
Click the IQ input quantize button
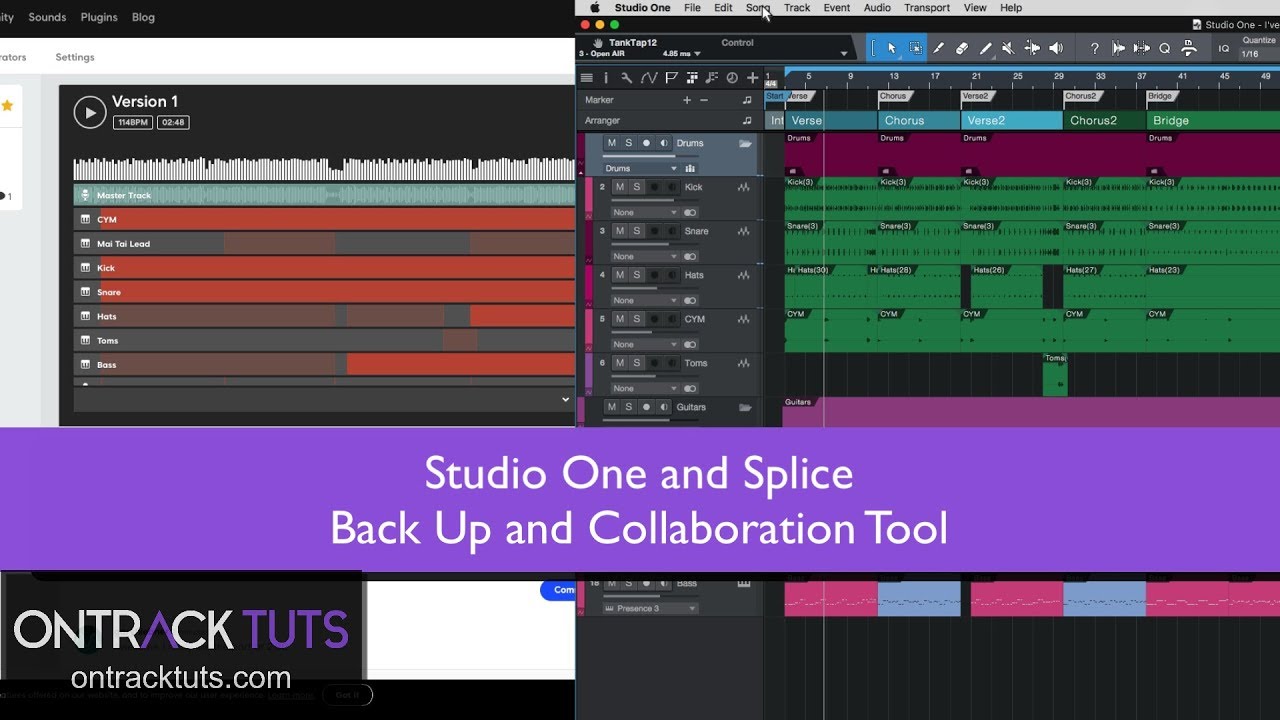pyautogui.click(x=1224, y=48)
